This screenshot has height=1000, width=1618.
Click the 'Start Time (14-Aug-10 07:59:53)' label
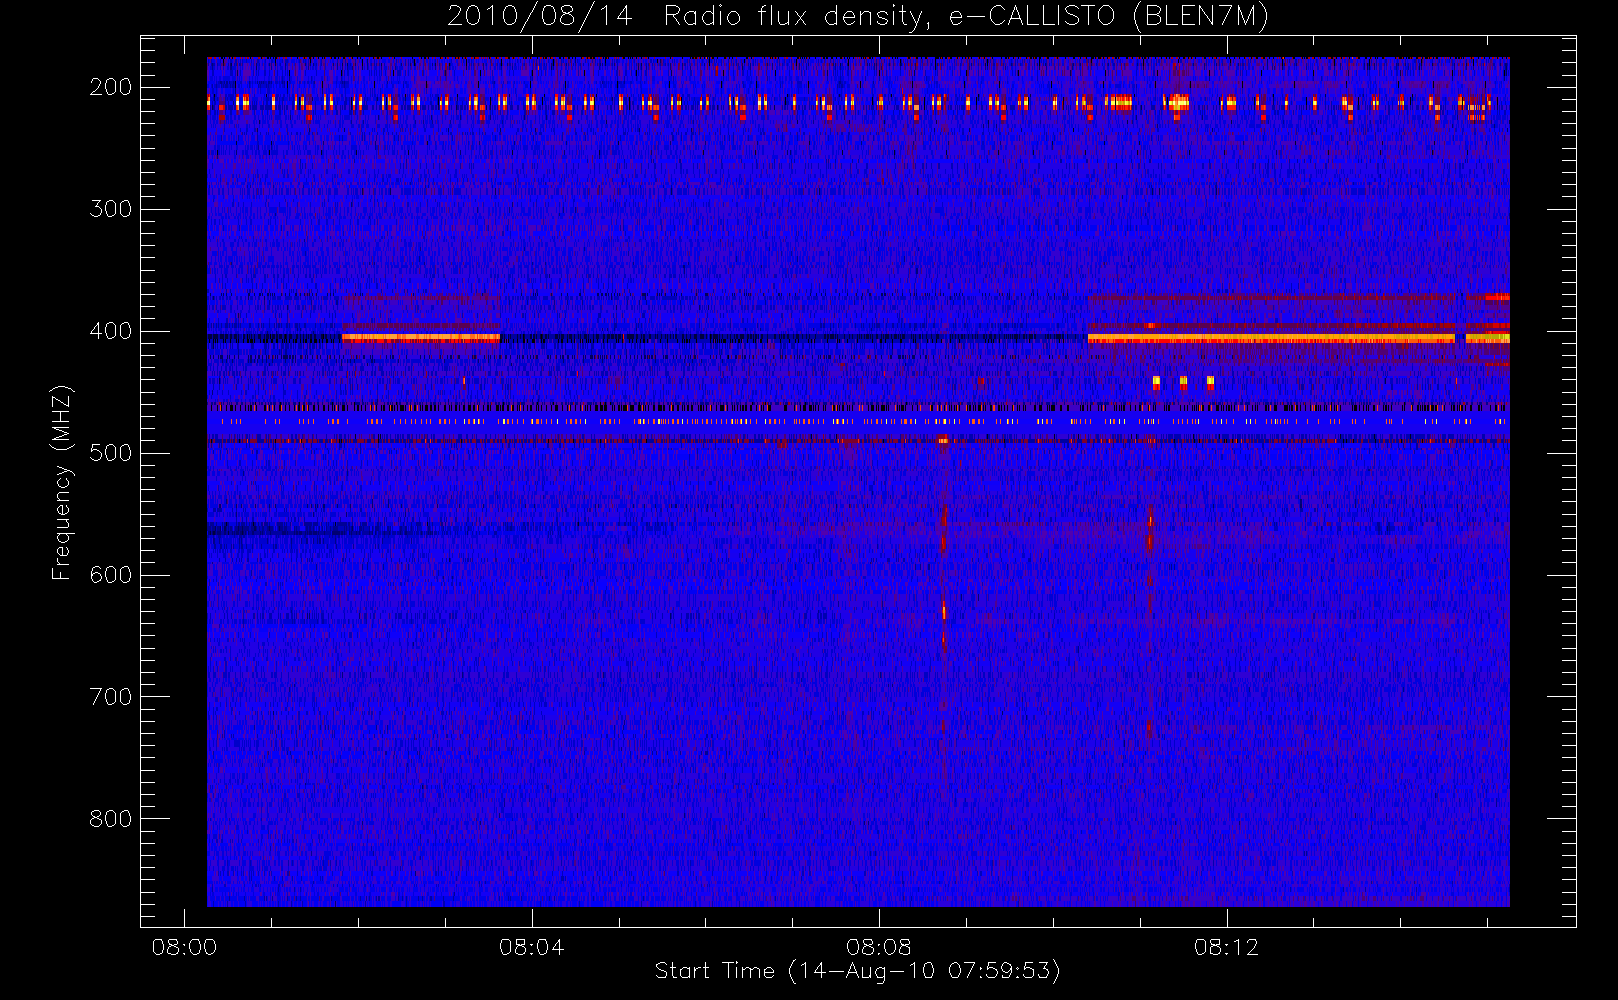(x=857, y=971)
